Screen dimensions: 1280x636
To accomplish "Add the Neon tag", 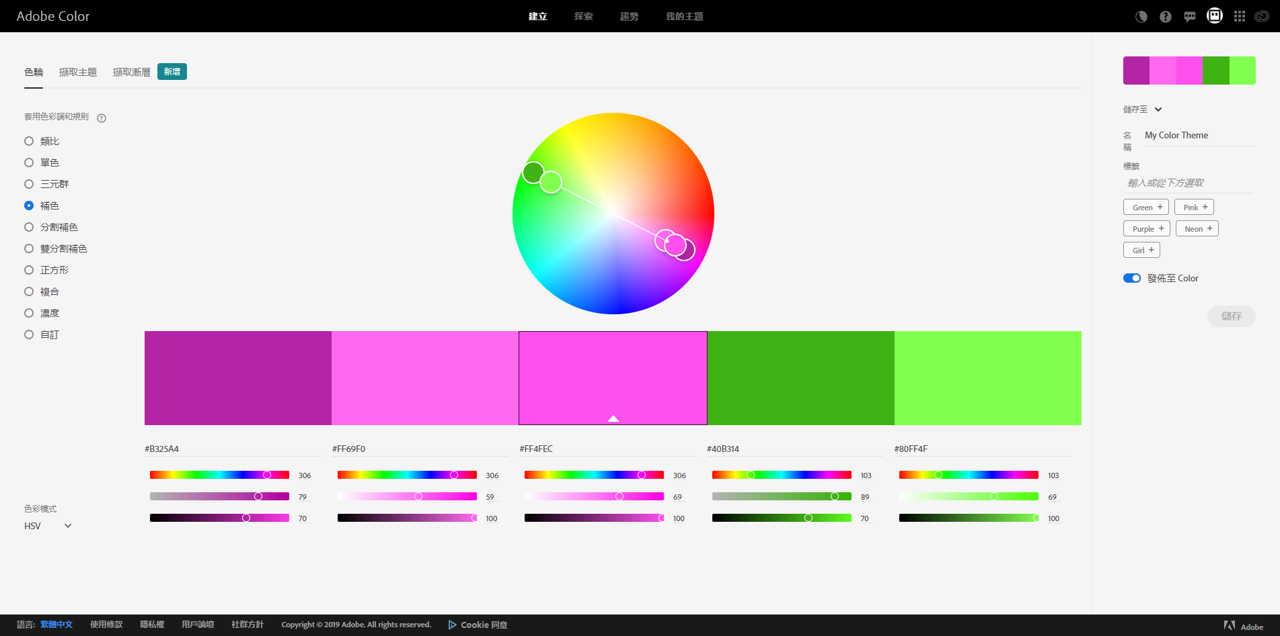I will click(1197, 229).
